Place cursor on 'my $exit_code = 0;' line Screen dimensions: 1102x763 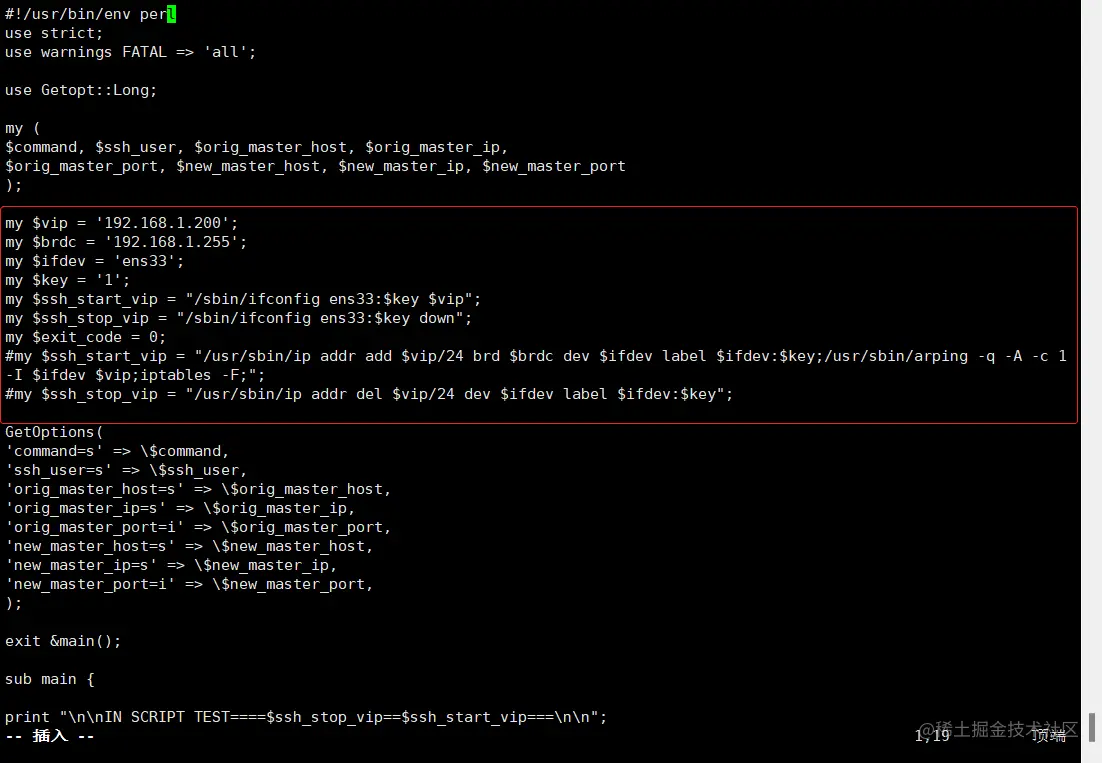click(x=85, y=337)
